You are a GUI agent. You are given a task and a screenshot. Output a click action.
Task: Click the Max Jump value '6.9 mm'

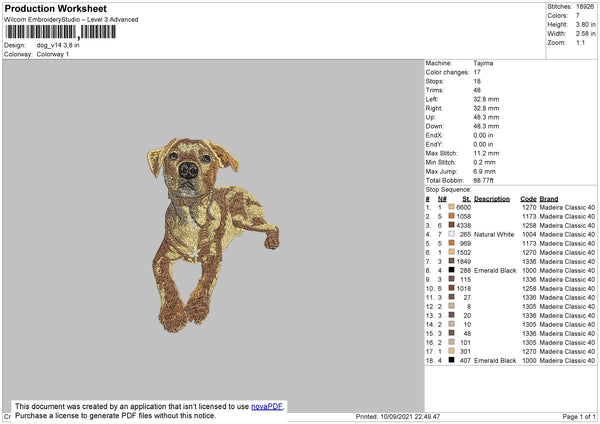(484, 171)
